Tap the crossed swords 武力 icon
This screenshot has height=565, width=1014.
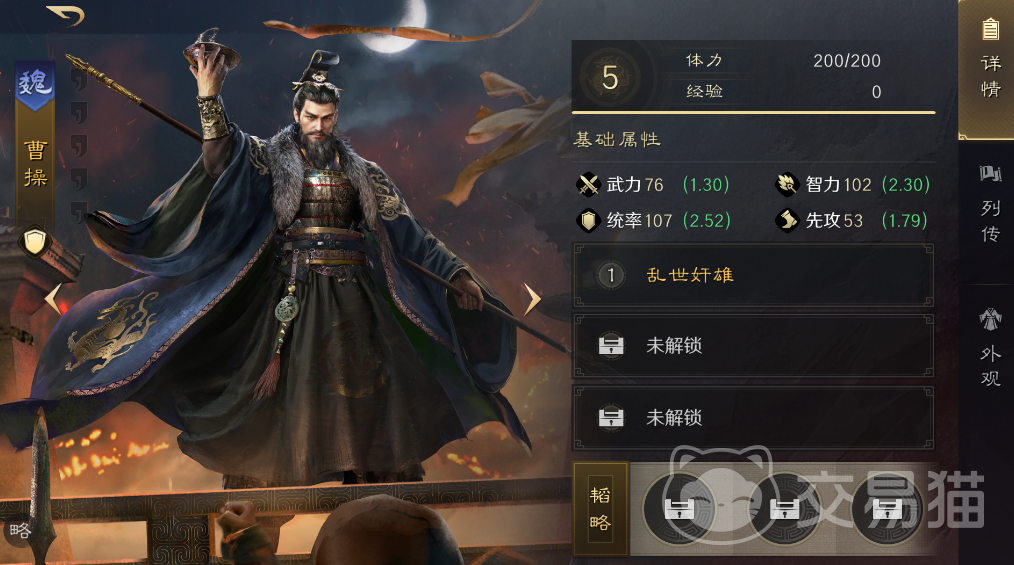pyautogui.click(x=588, y=185)
